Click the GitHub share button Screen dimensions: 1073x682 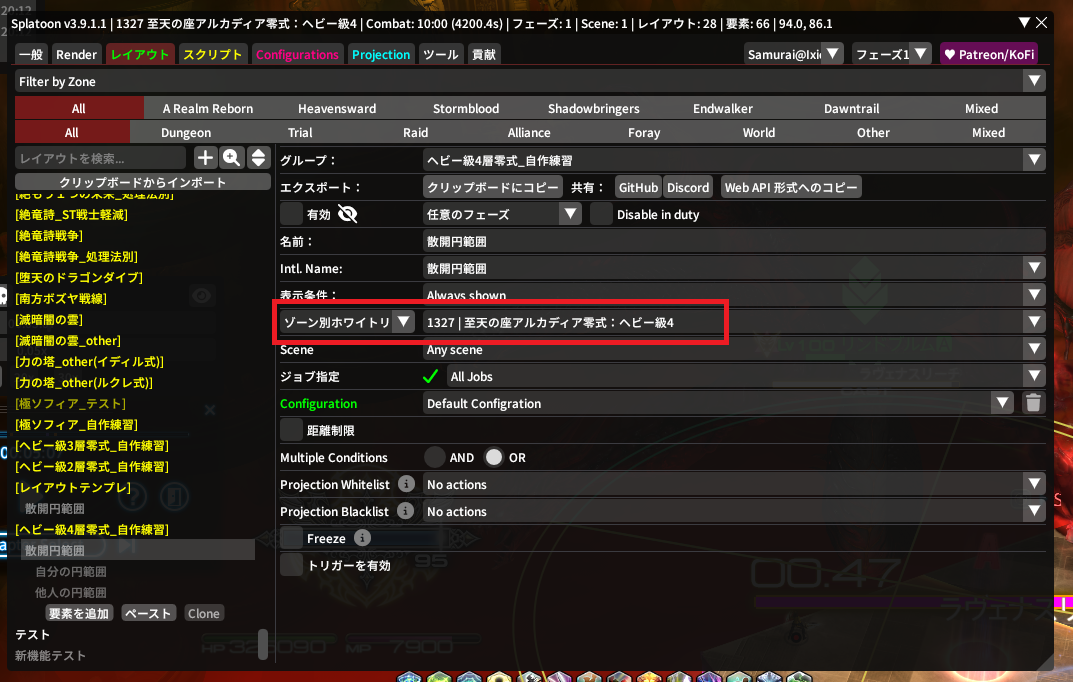[x=638, y=187]
